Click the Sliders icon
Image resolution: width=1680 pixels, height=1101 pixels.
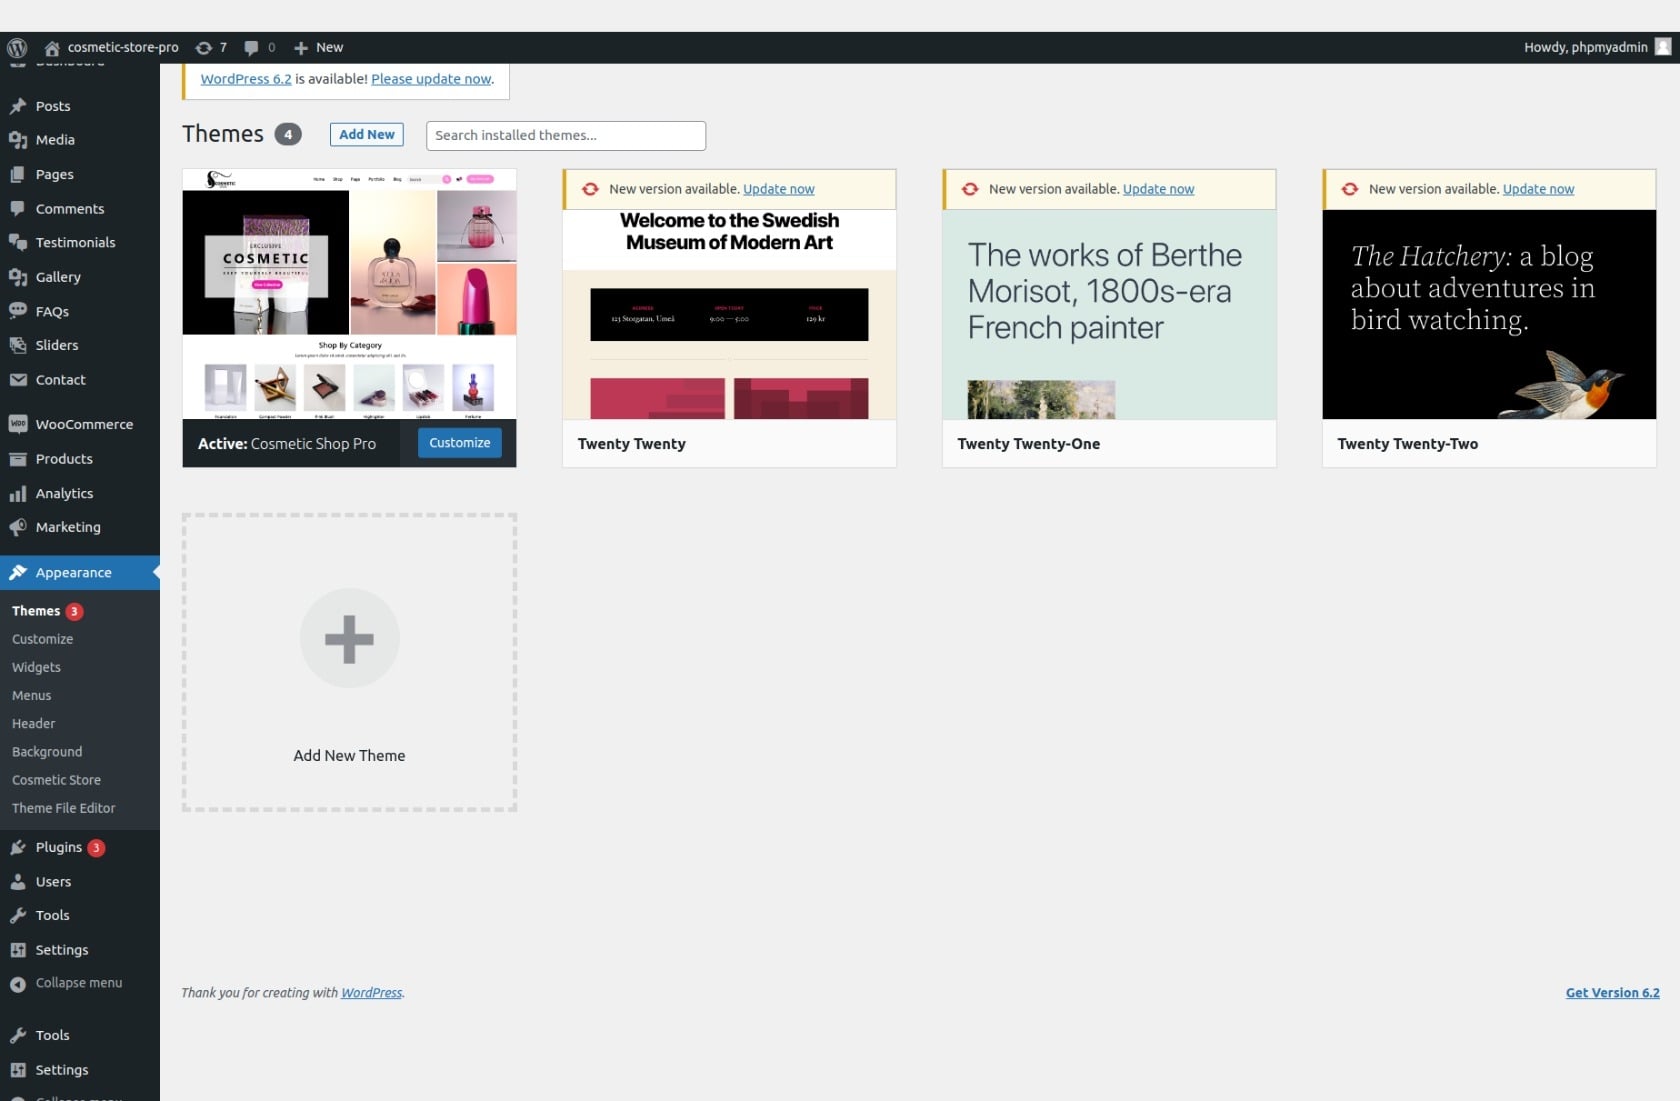(x=18, y=345)
